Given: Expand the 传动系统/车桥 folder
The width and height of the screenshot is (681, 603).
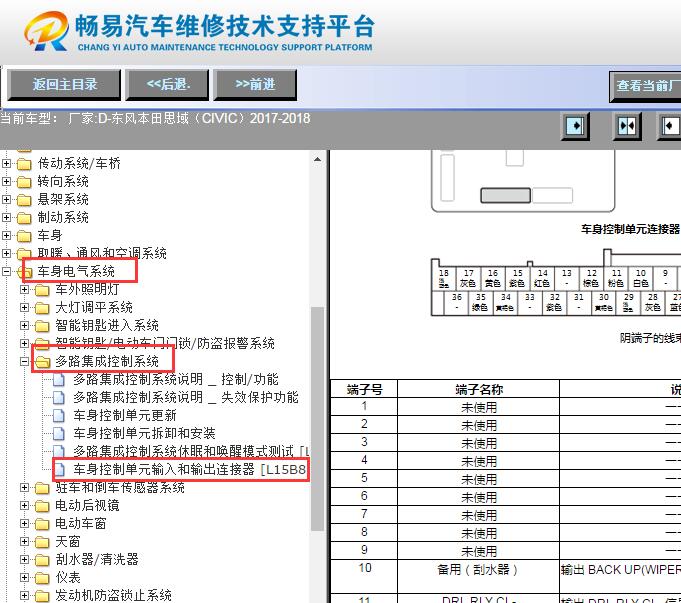Looking at the screenshot, I should click(7, 163).
